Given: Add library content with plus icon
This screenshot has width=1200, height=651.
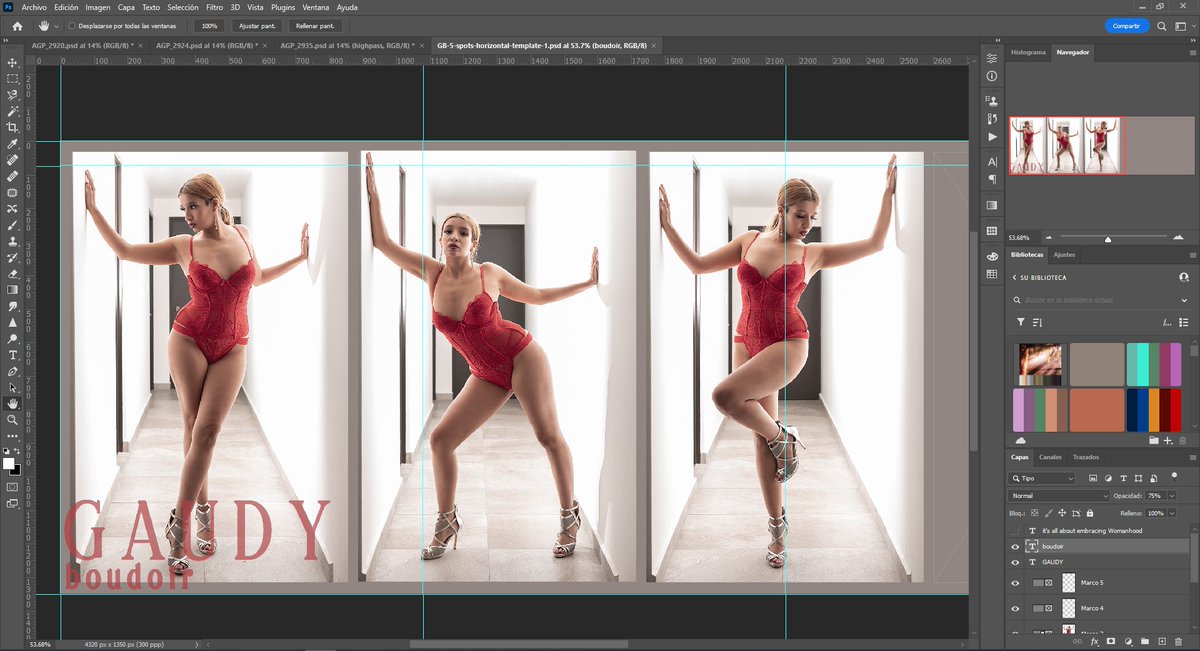Looking at the screenshot, I should click(x=1168, y=440).
